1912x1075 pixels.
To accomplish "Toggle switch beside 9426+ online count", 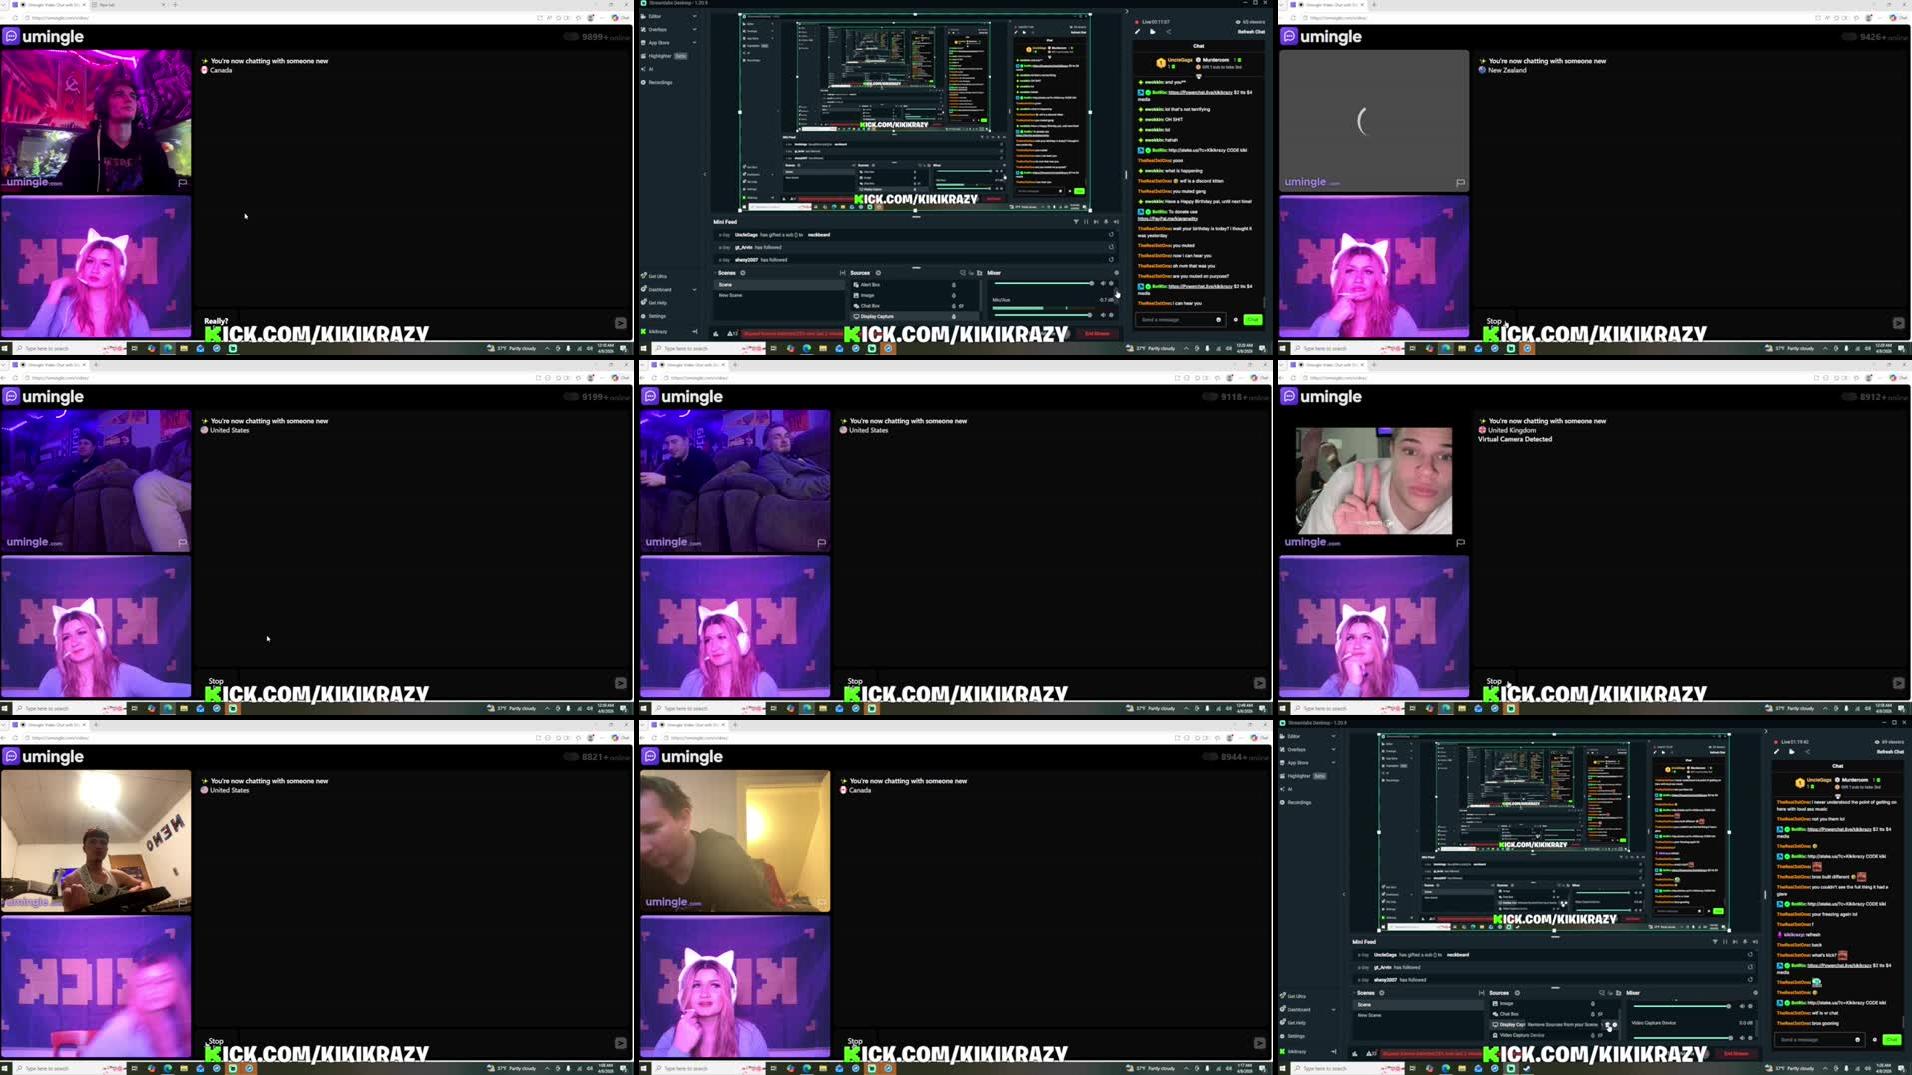I will [1849, 37].
